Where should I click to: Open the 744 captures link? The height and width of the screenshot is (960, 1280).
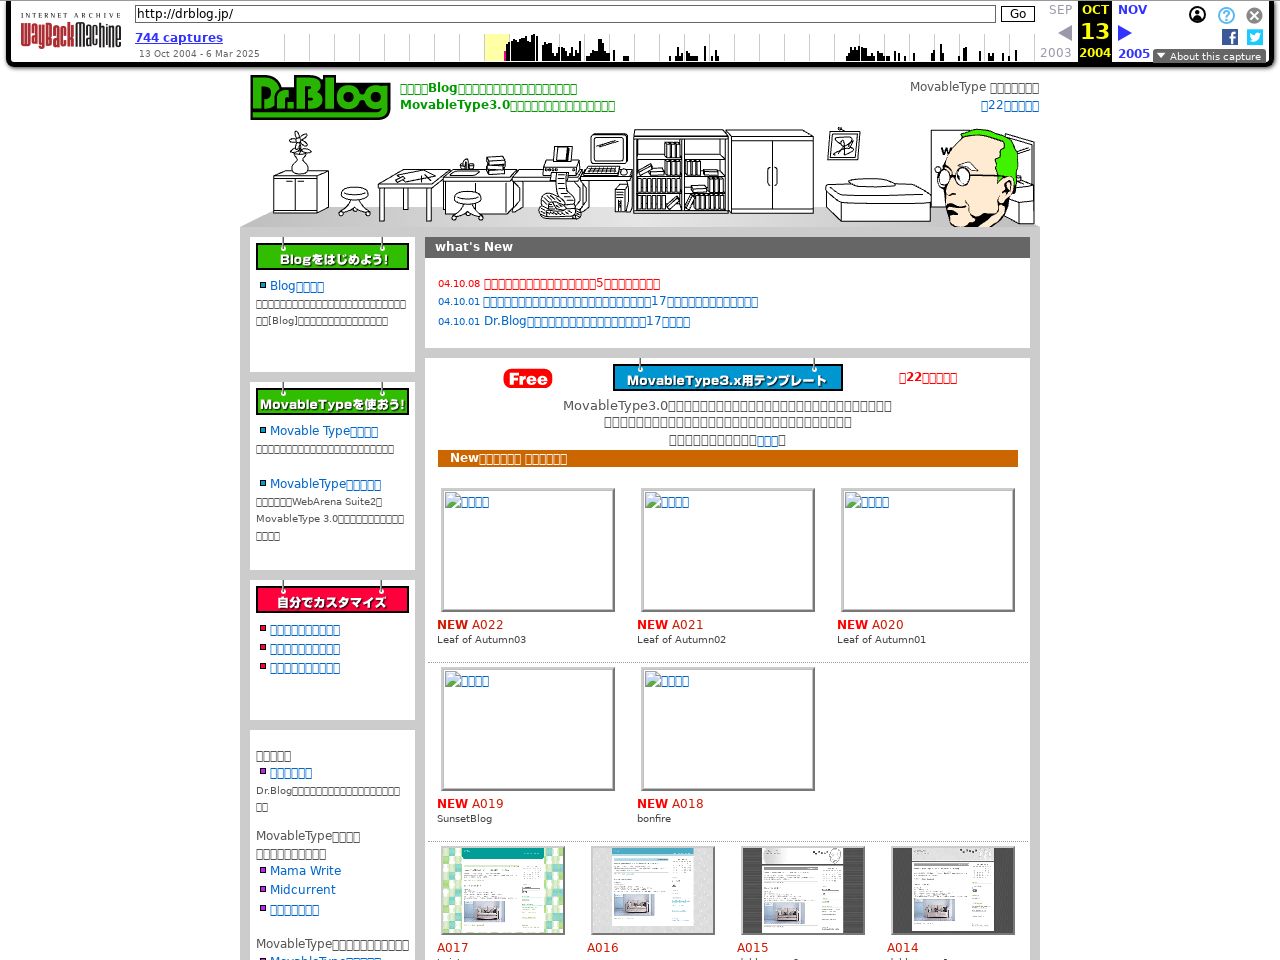click(179, 38)
